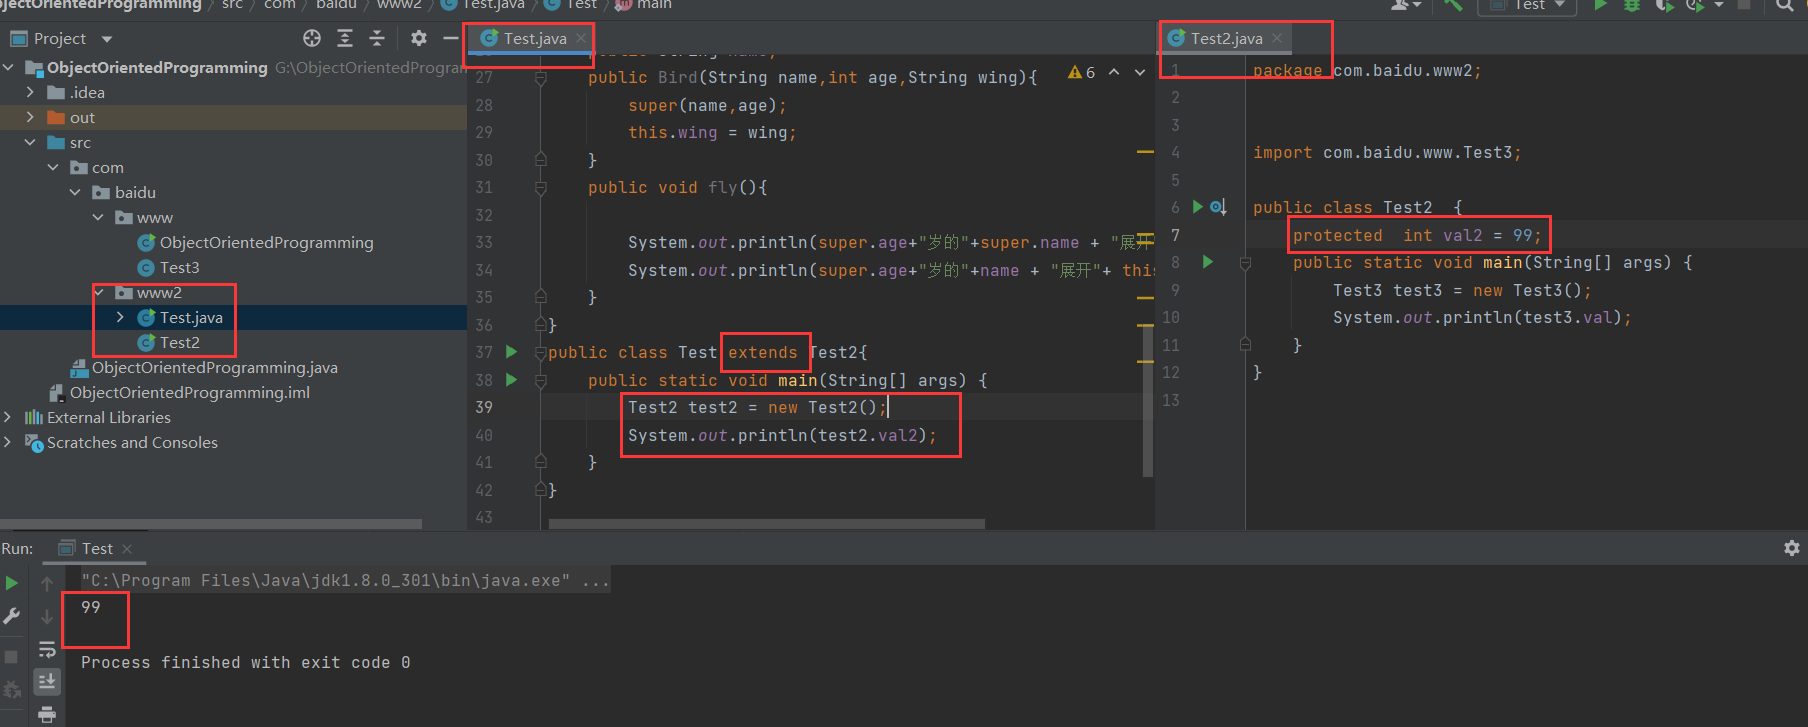The width and height of the screenshot is (1808, 727).
Task: Fold the Bird constructor at line 27
Action: 540,78
